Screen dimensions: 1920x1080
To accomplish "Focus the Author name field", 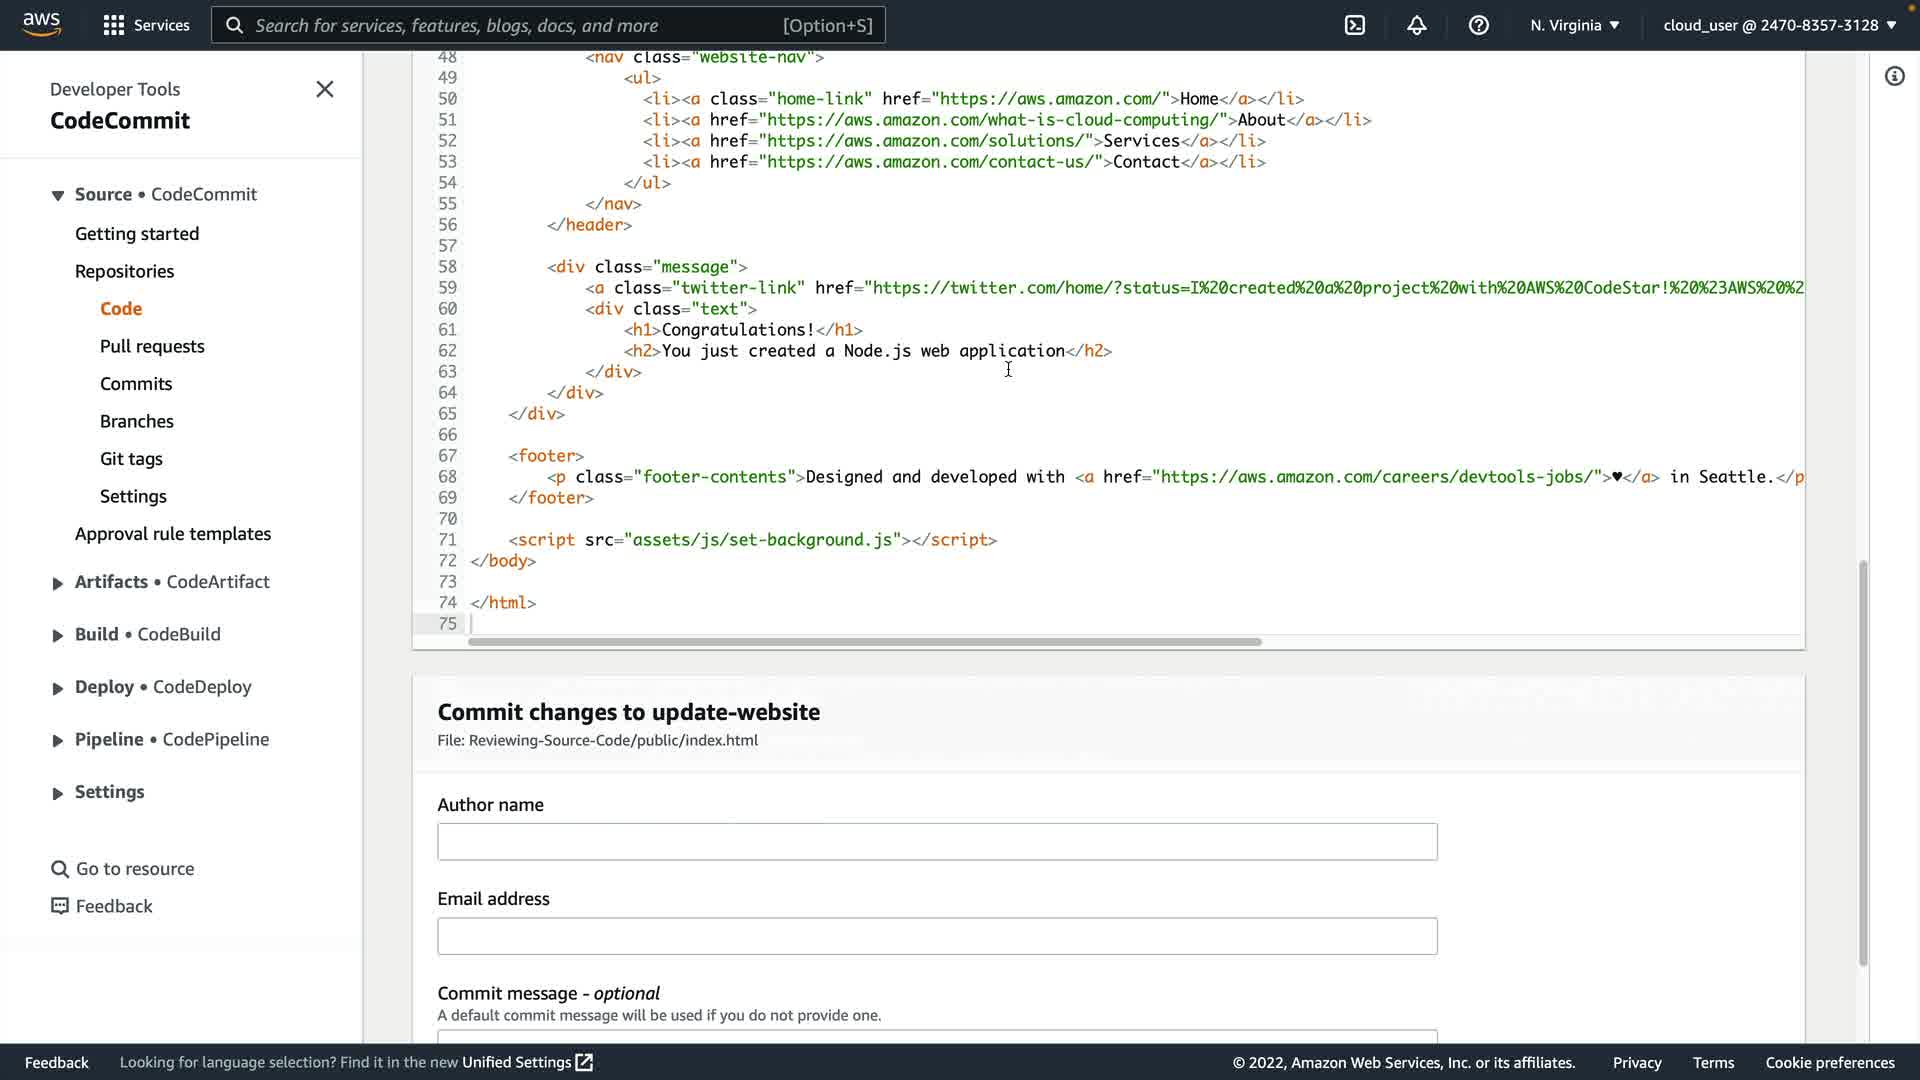I will pyautogui.click(x=937, y=842).
